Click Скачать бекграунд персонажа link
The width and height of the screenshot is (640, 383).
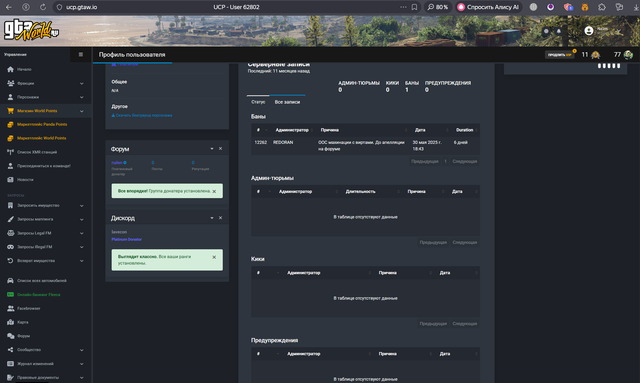142,116
